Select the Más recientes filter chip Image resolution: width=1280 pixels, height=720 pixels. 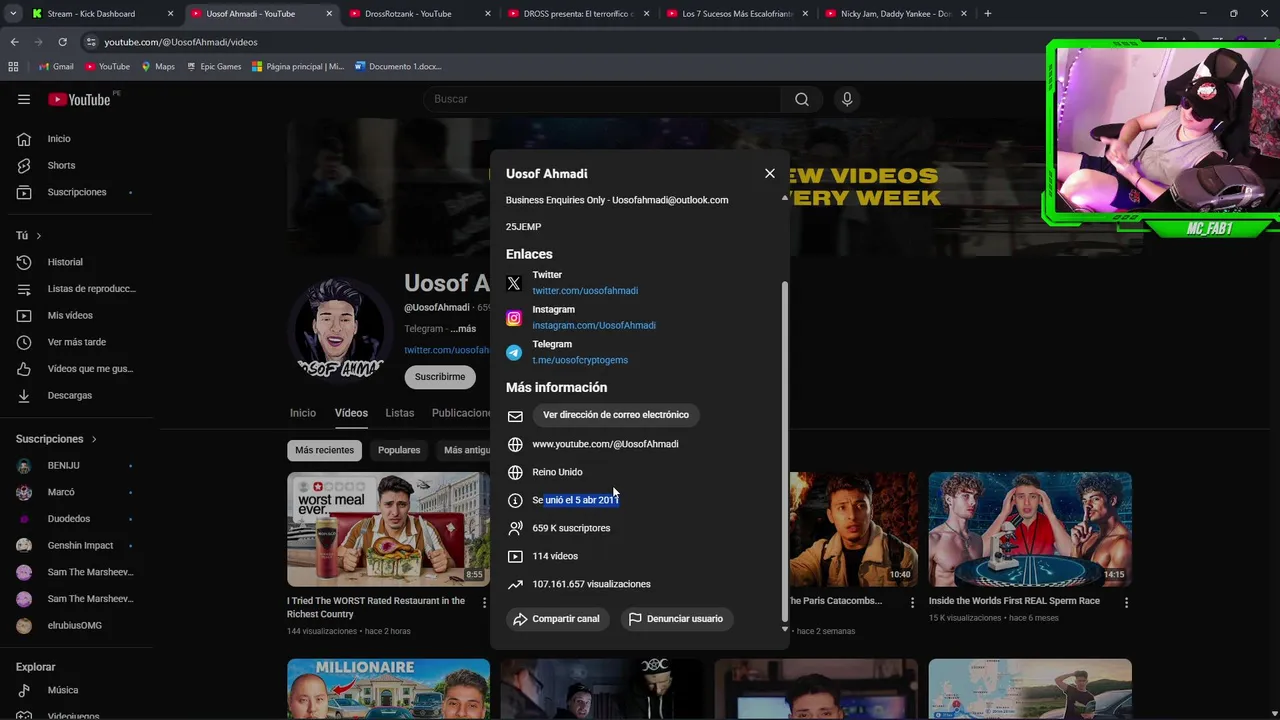click(x=324, y=450)
